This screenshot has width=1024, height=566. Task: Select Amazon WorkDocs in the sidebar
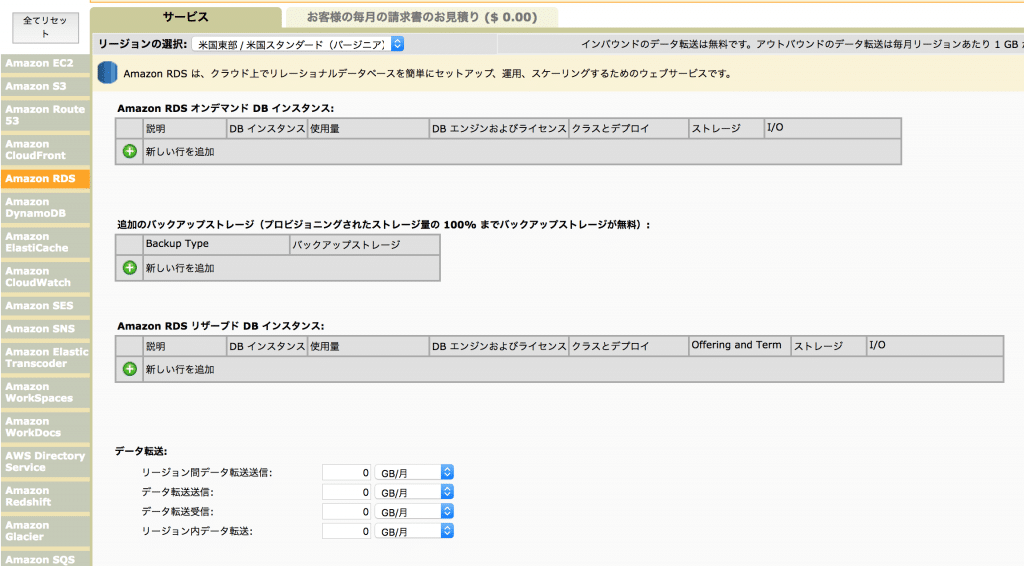coord(45,427)
